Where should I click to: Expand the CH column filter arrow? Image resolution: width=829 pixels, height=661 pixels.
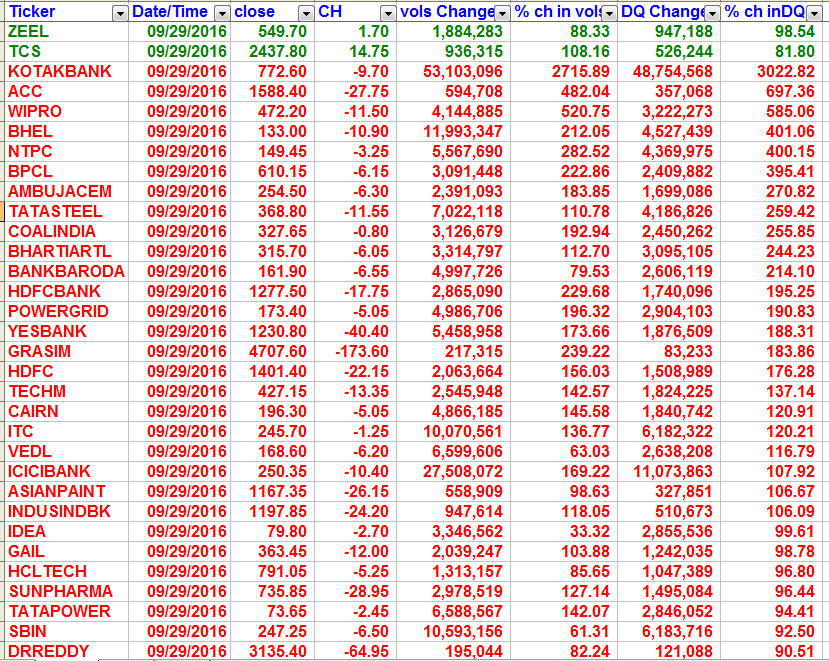pos(387,12)
